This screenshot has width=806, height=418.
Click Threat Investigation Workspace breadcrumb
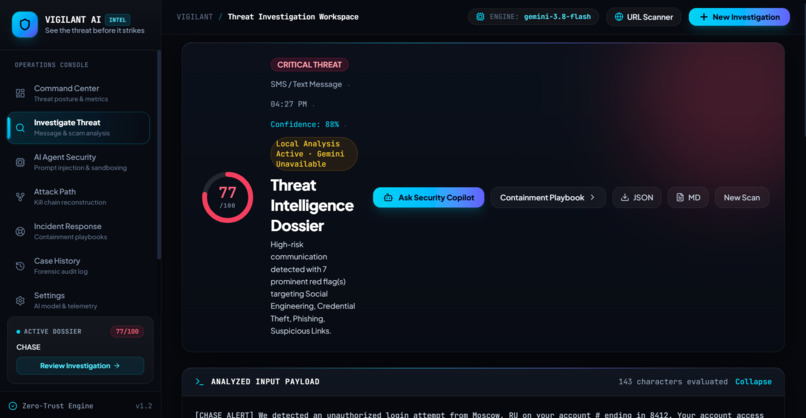(293, 17)
